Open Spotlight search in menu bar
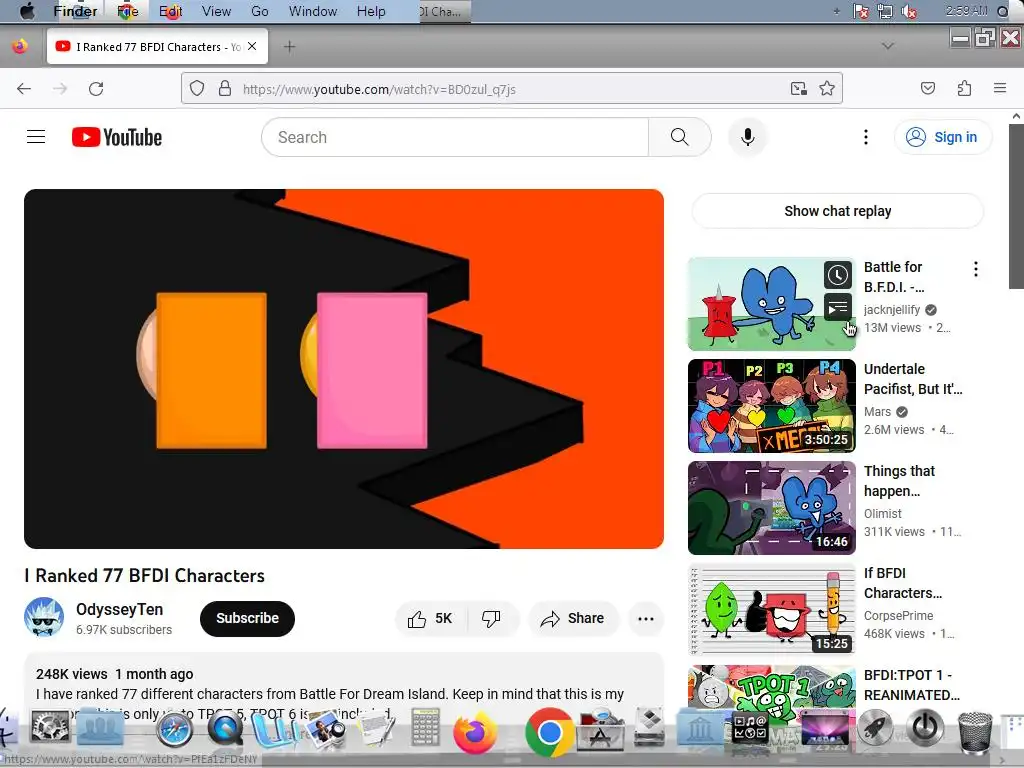The height and width of the screenshot is (768, 1024). coord(1003,11)
